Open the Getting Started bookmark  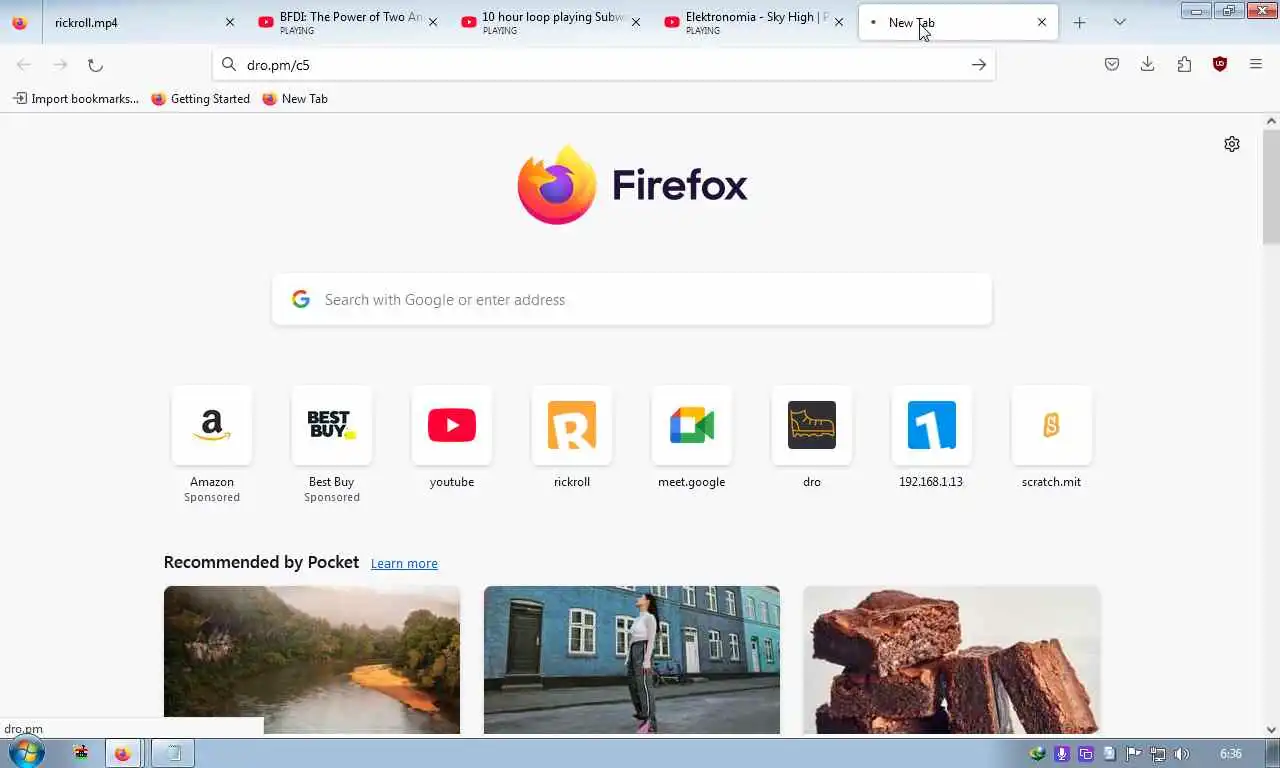[x=200, y=99]
